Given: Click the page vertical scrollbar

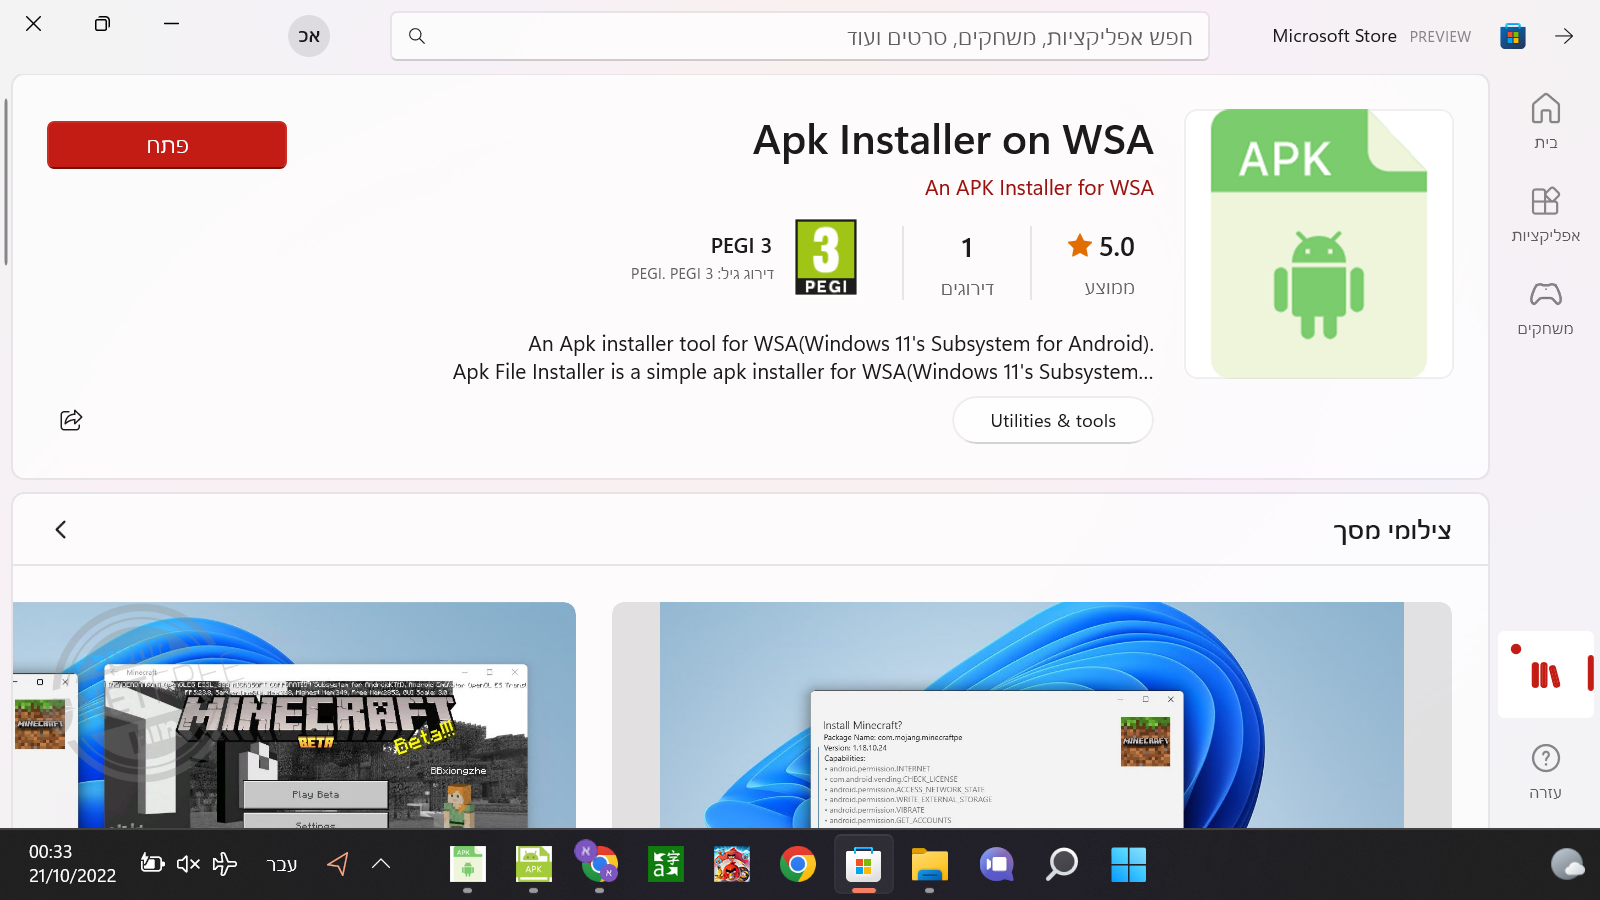Looking at the screenshot, I should (x=6, y=182).
